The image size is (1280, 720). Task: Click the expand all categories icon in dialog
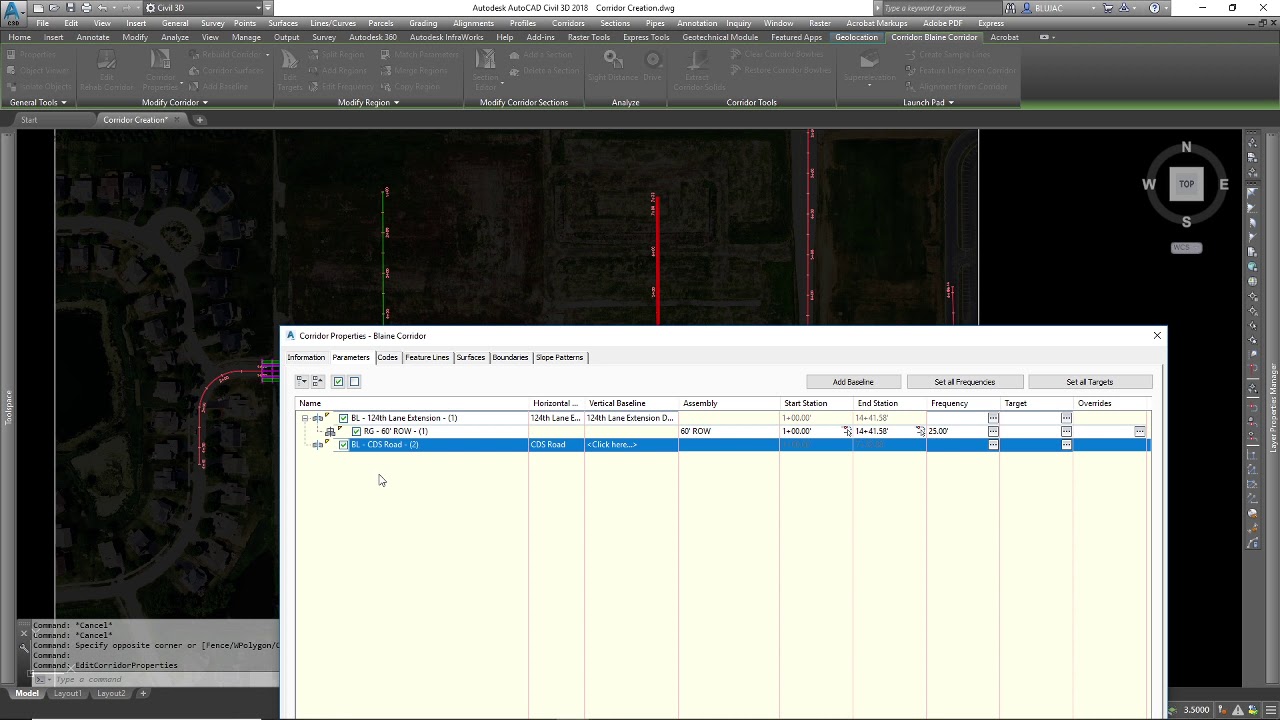[x=302, y=381]
